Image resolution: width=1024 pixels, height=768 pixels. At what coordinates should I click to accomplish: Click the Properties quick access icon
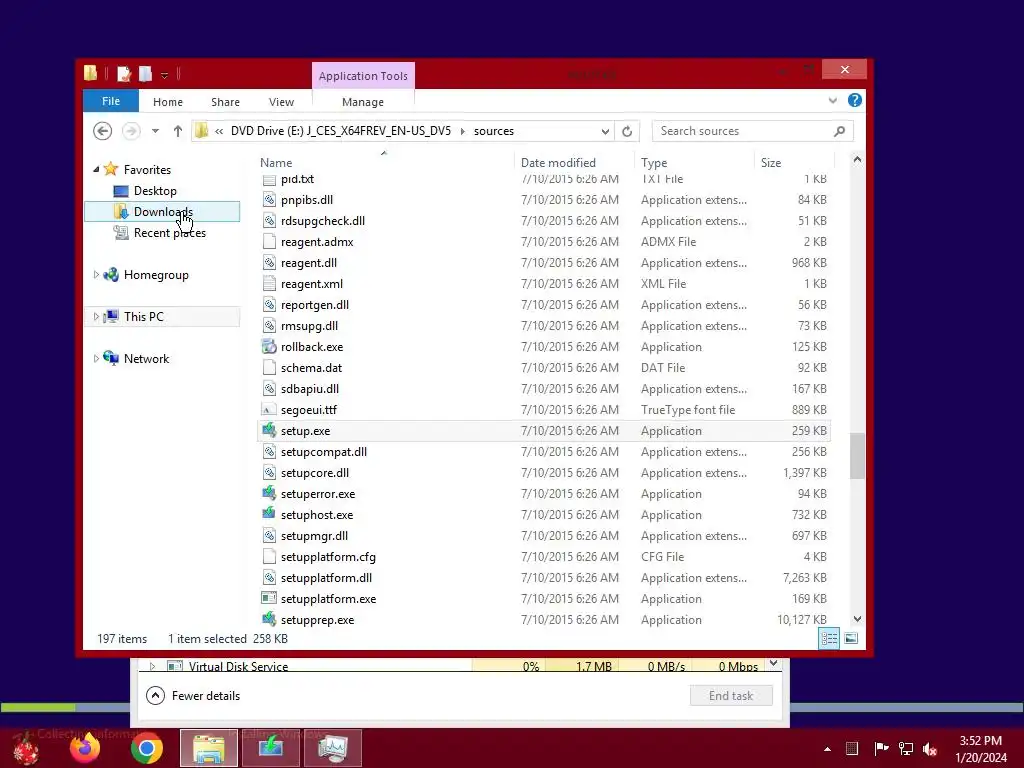(x=123, y=74)
